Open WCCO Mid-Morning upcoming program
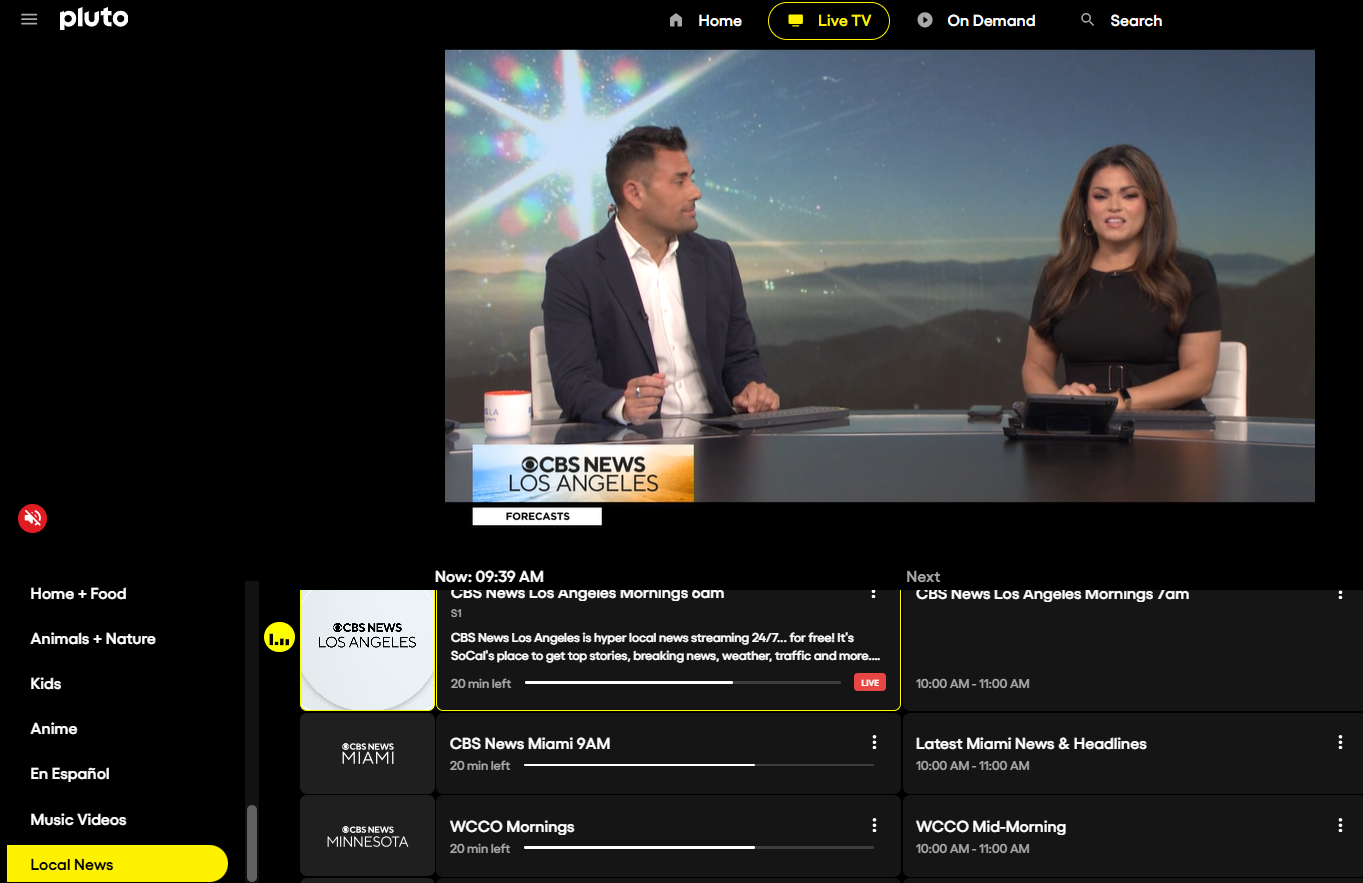1363x883 pixels. [x=1133, y=837]
